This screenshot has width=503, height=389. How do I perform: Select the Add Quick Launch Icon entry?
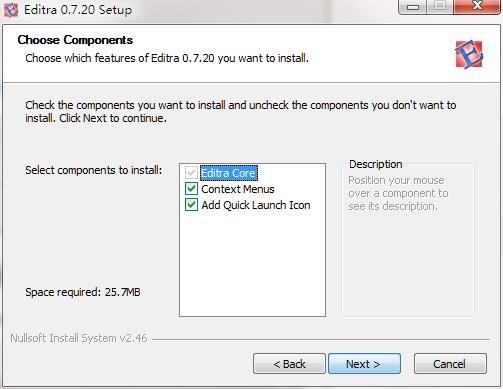click(256, 205)
